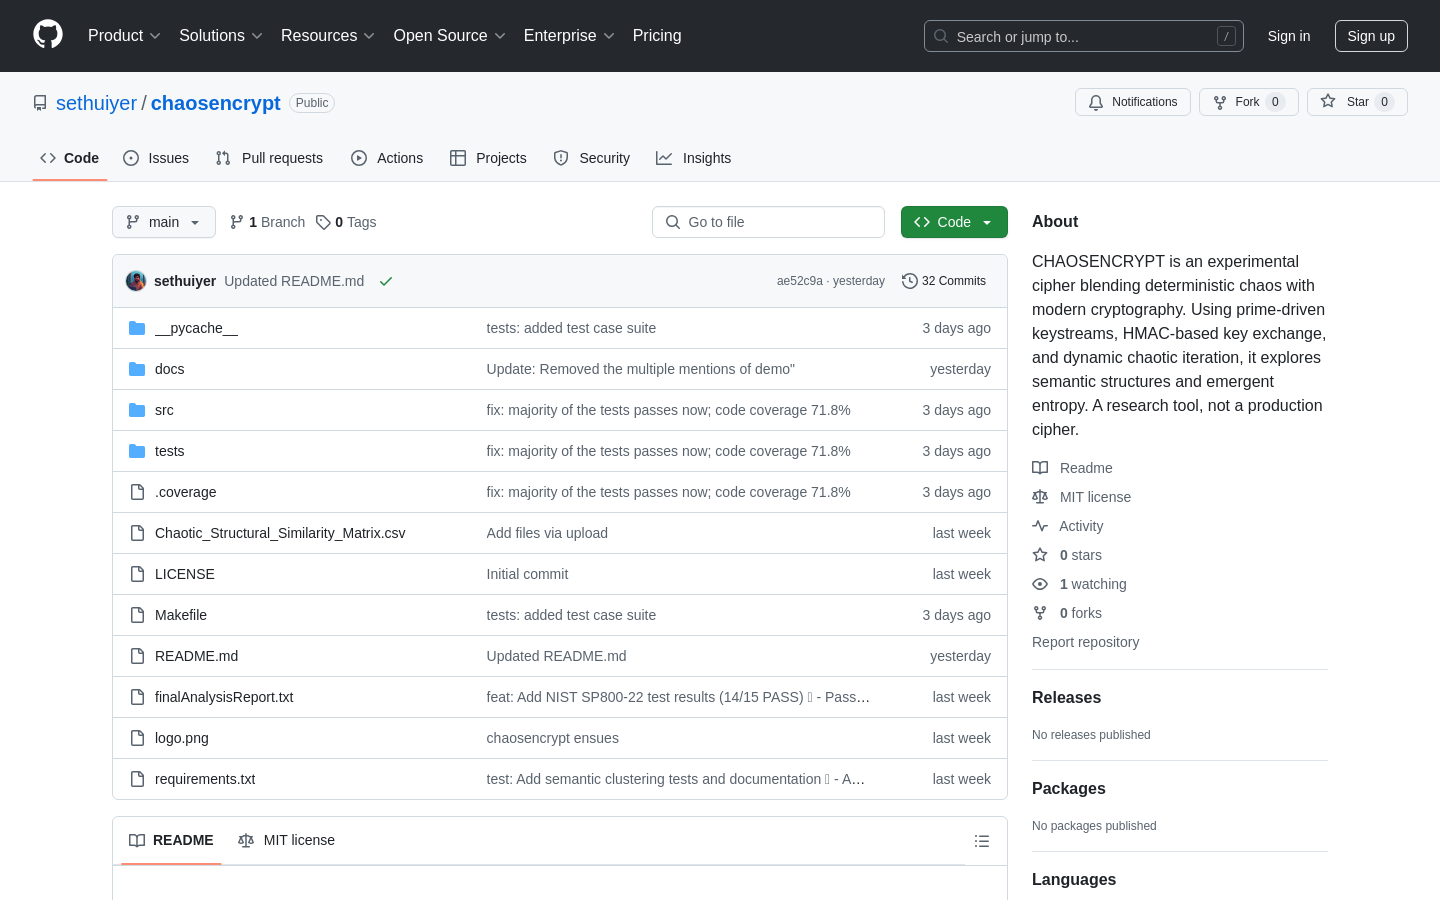Open the main branch selector dropdown
This screenshot has height=900, width=1440.
coord(164,222)
